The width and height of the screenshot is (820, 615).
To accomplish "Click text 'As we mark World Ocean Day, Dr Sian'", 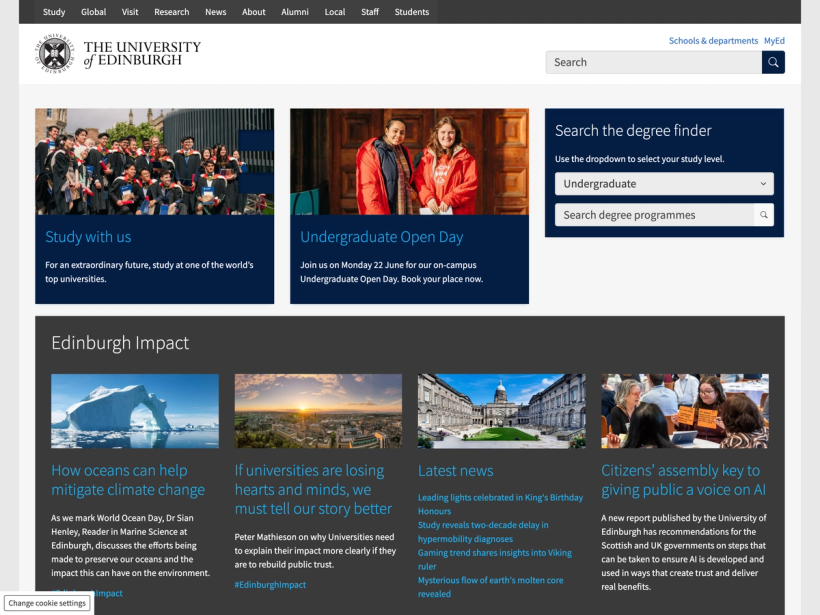I will click(122, 518).
